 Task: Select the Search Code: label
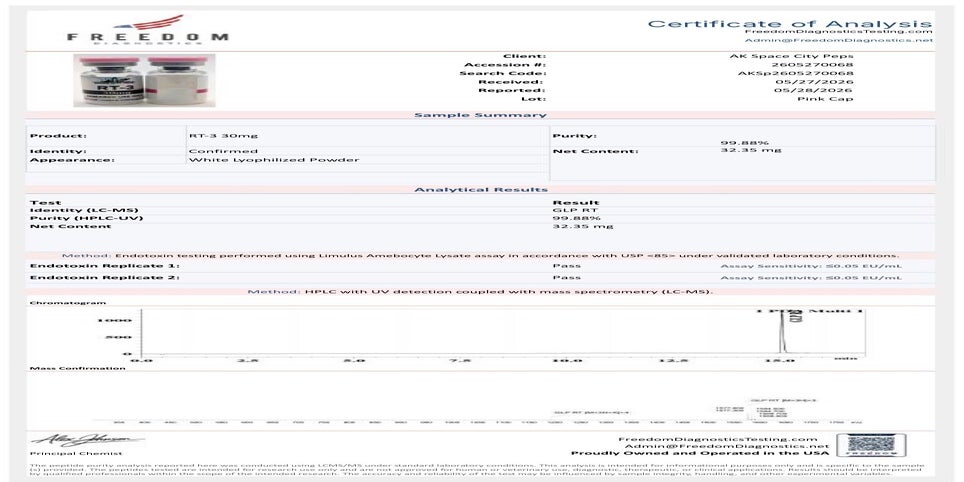coord(502,73)
